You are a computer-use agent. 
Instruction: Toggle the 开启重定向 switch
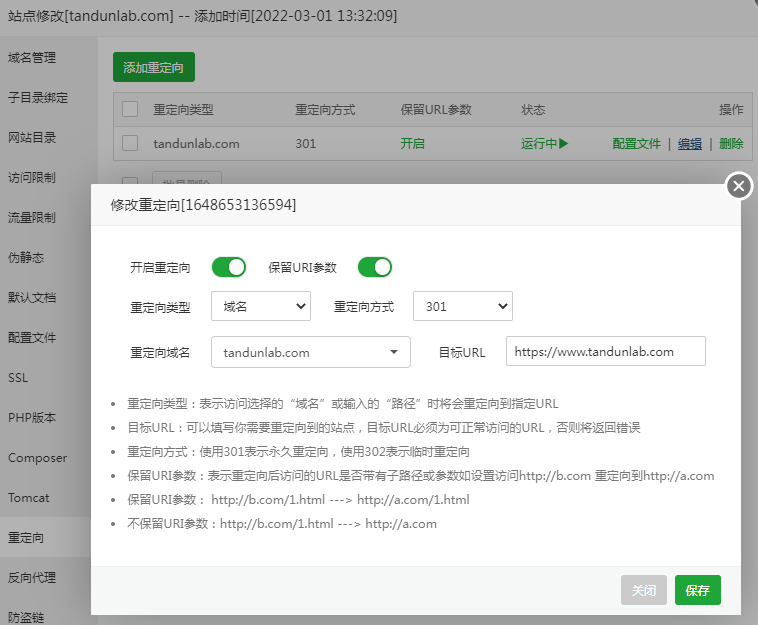tap(229, 267)
